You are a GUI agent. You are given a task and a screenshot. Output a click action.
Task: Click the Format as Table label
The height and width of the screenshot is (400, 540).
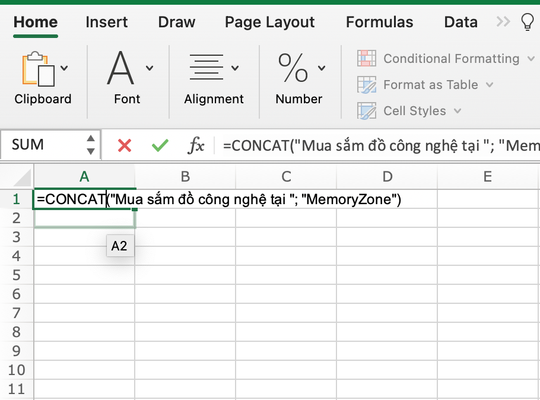point(430,85)
